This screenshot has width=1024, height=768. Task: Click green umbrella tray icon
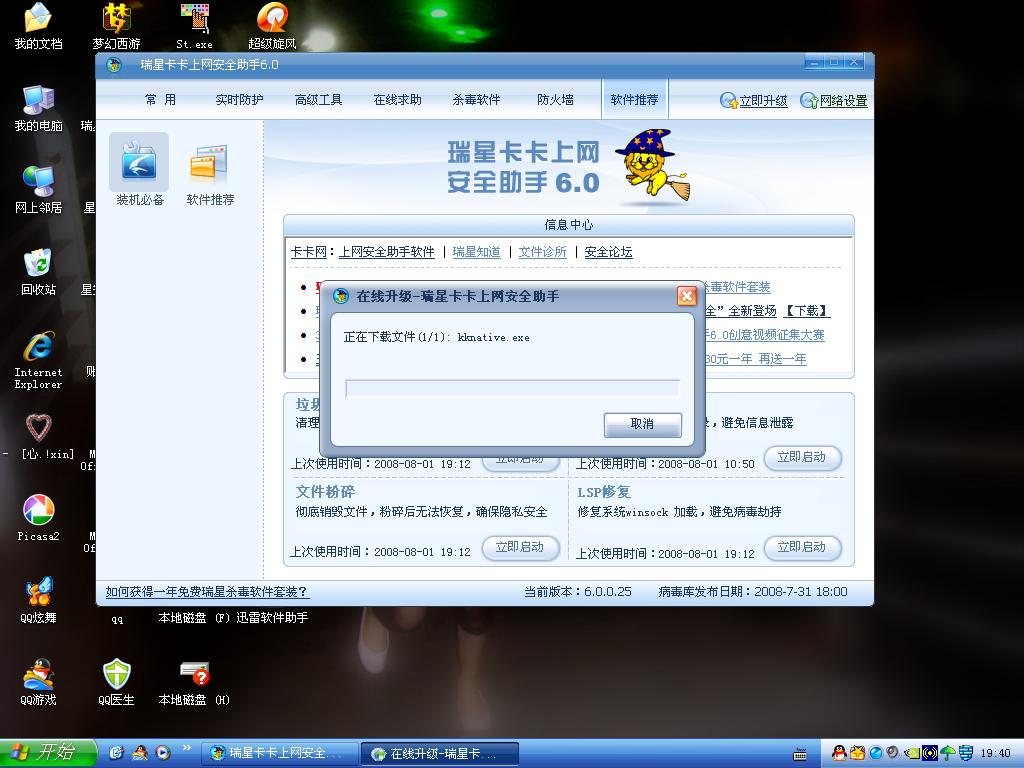tap(948, 754)
